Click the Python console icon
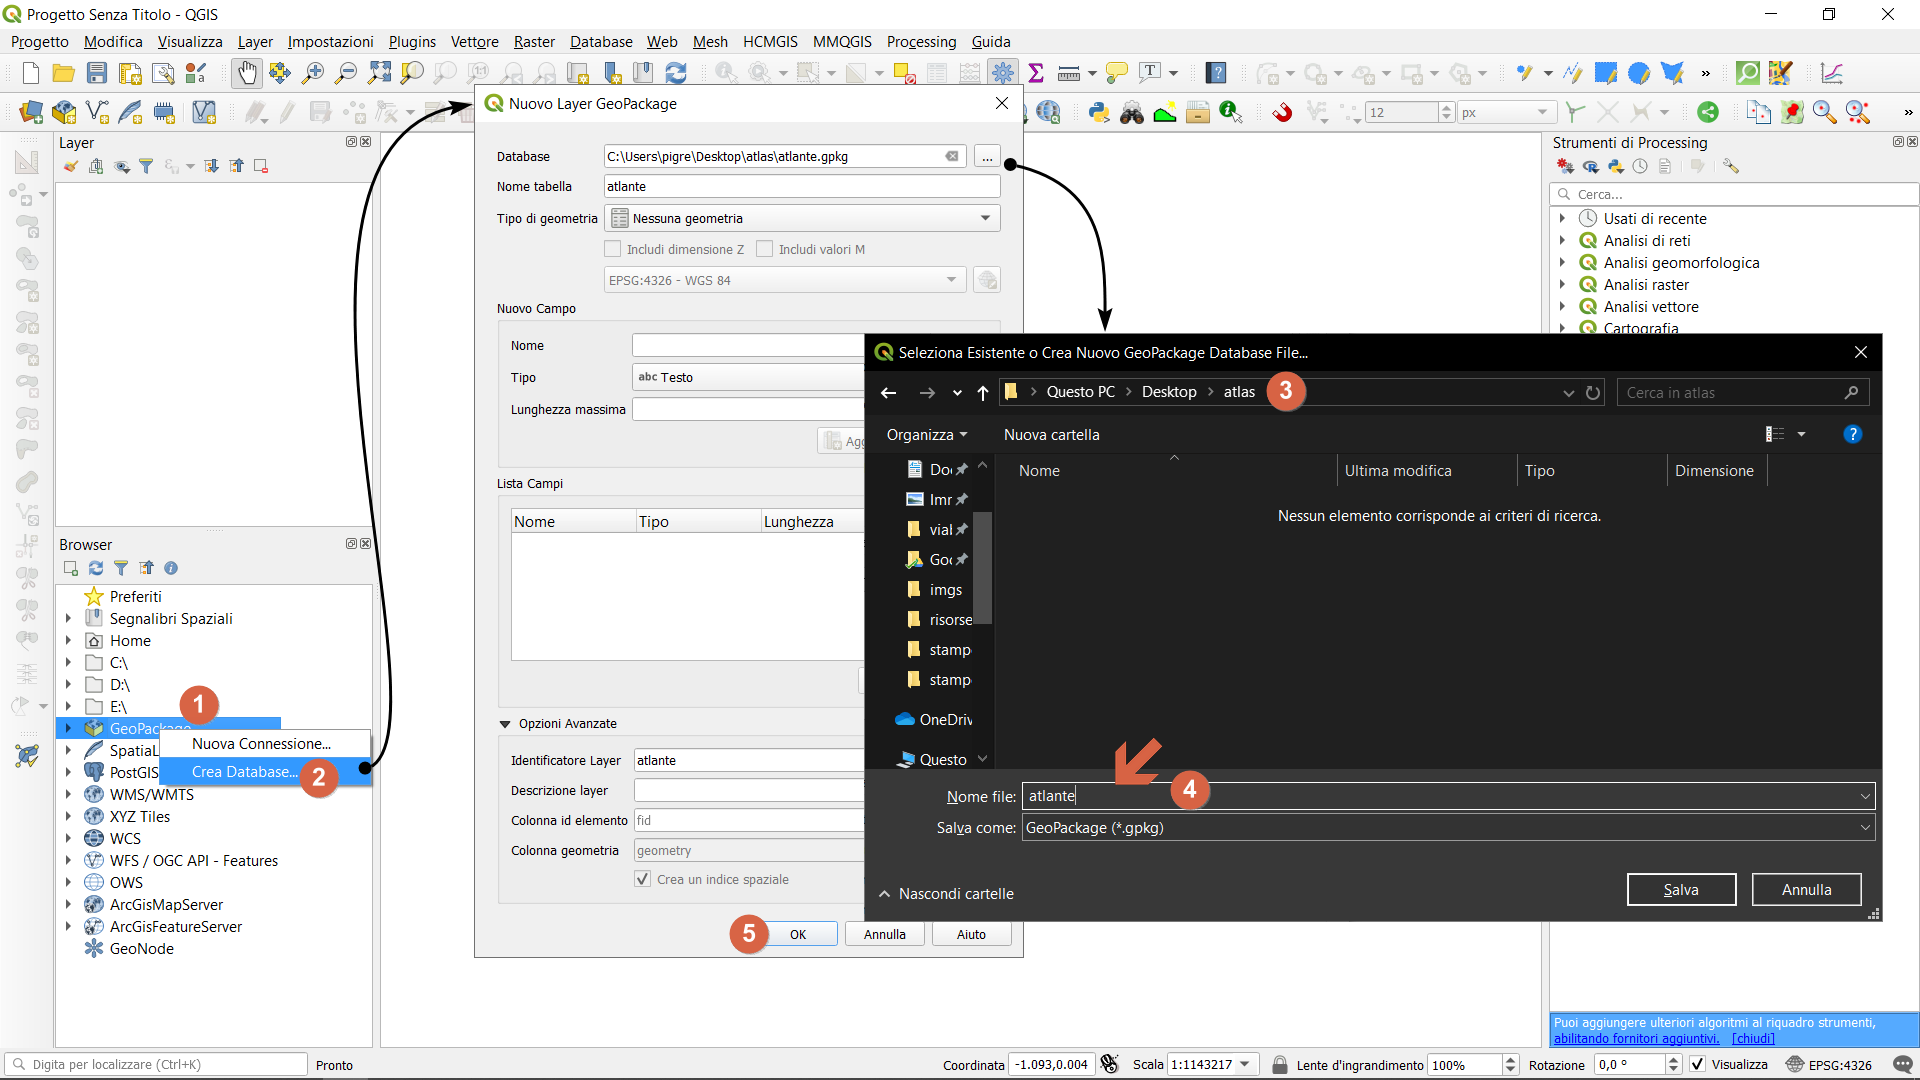 point(1099,112)
